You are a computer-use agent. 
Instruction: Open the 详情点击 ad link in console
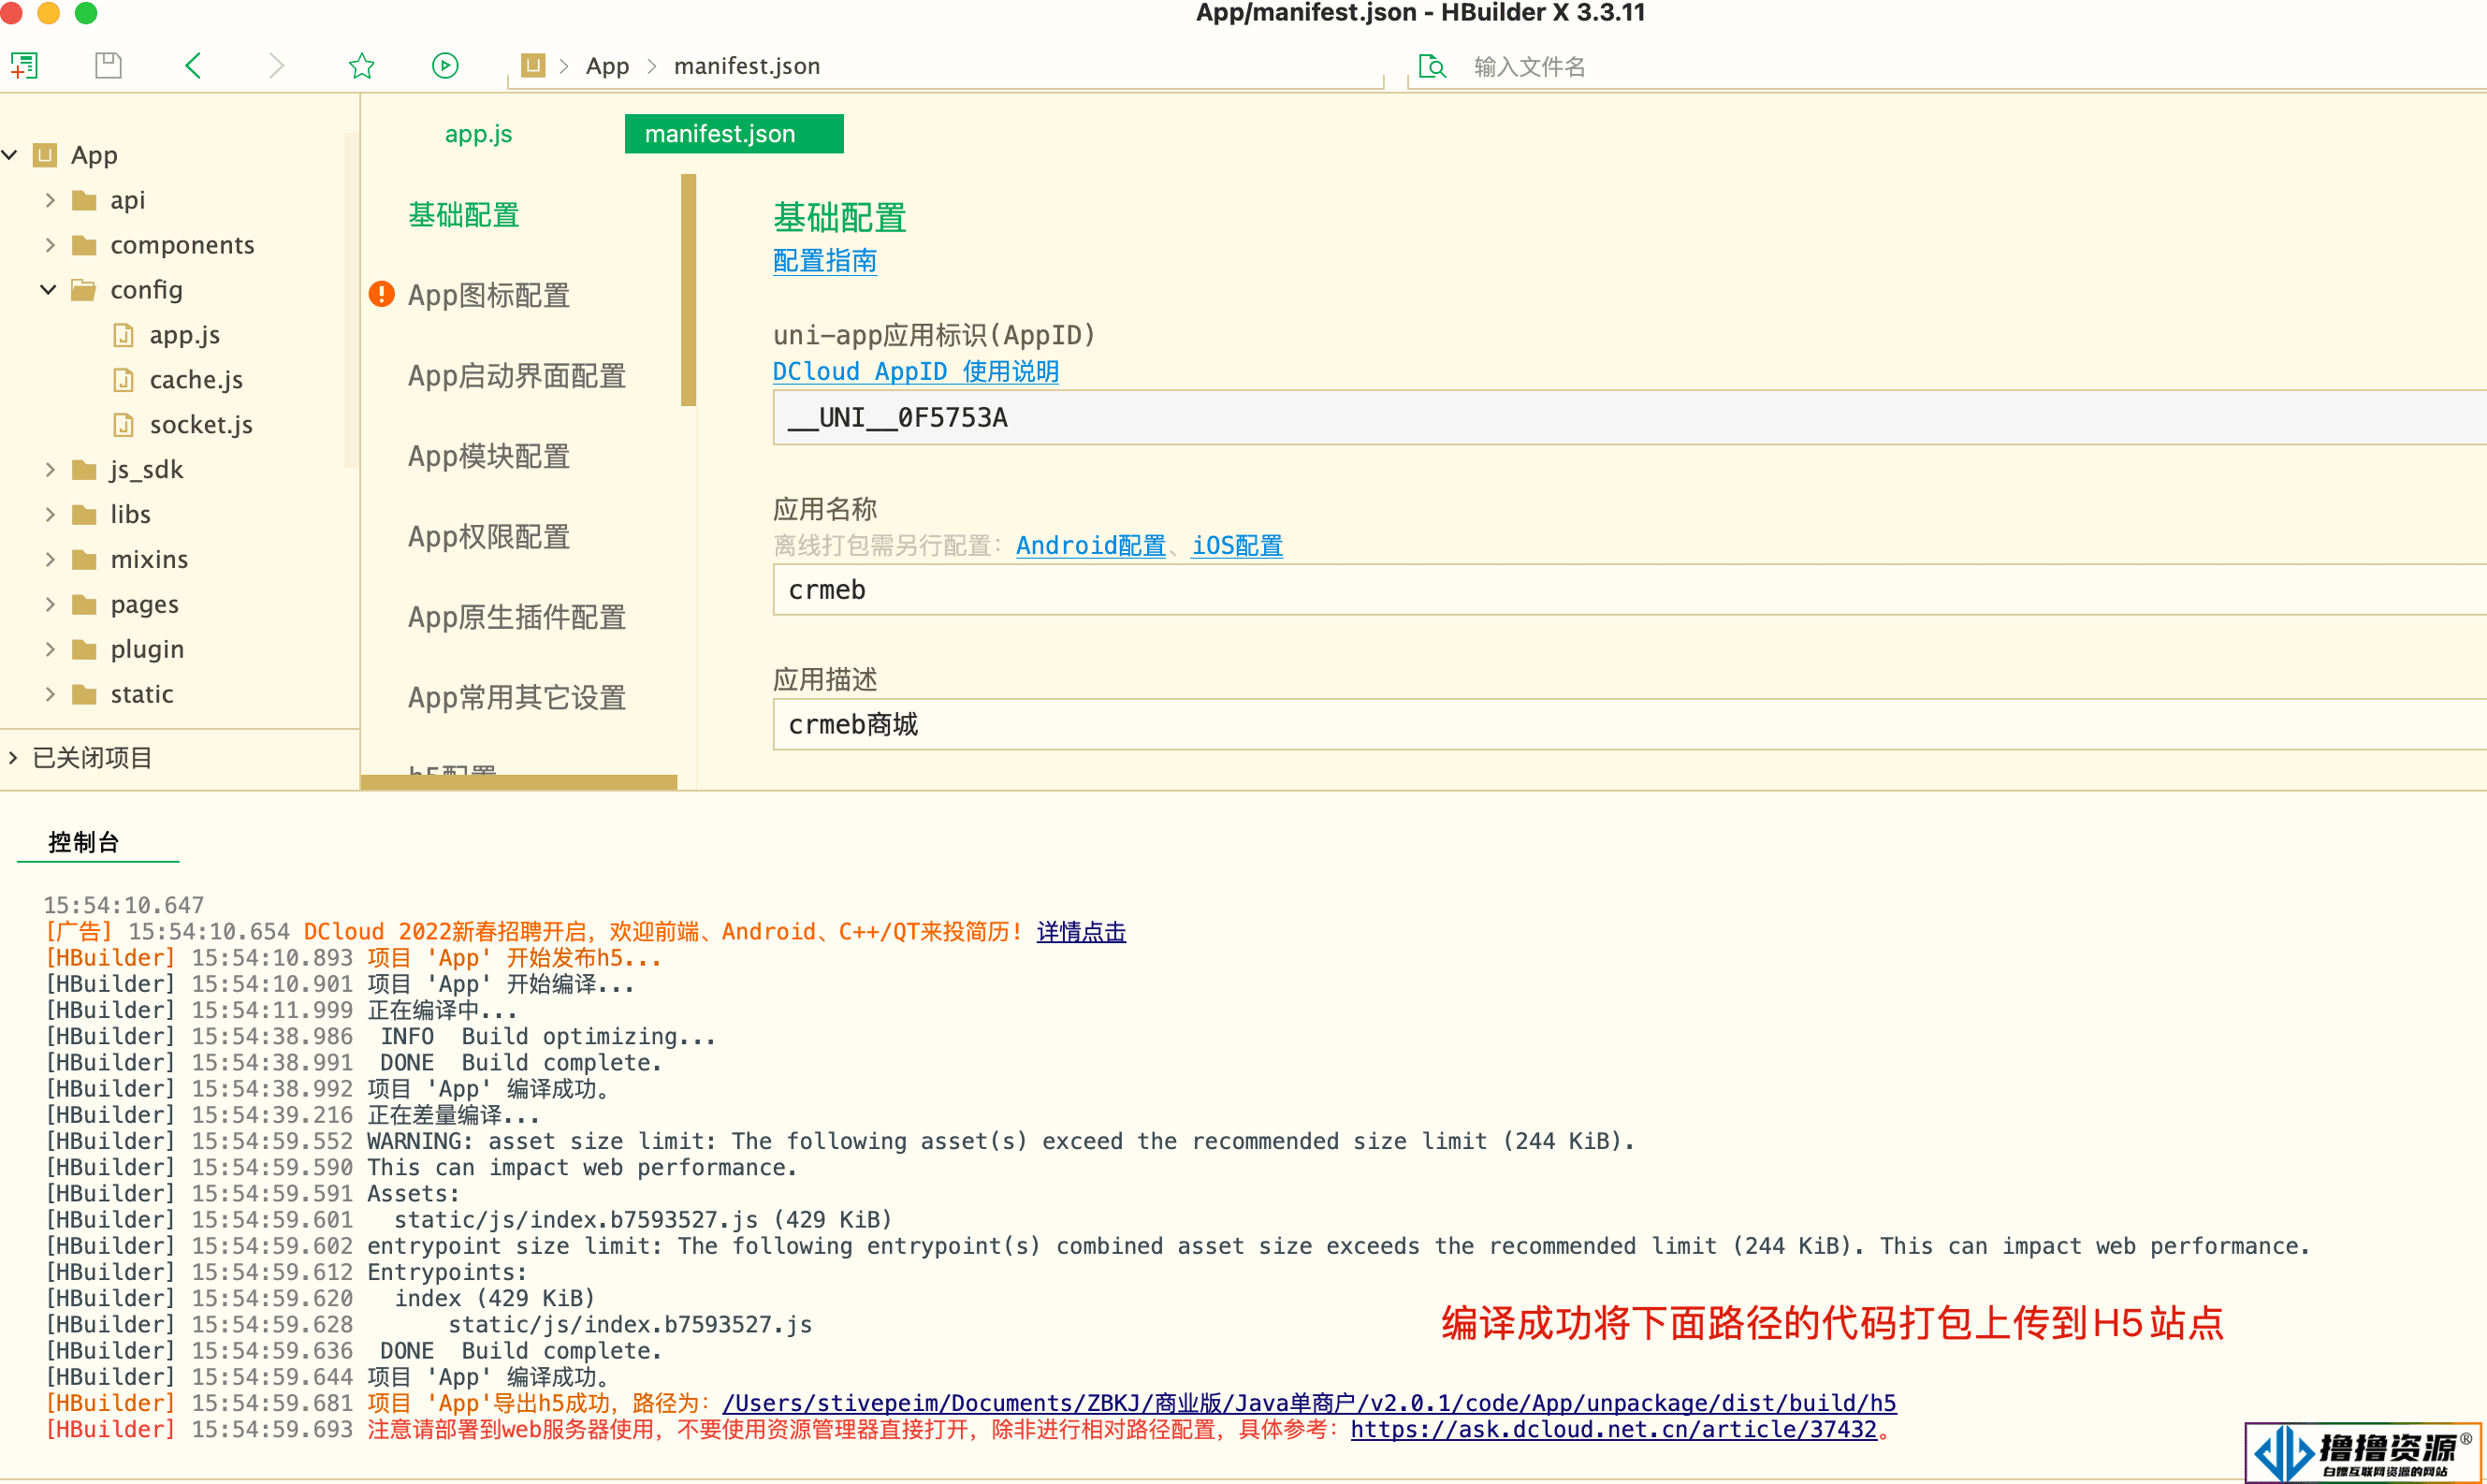(1081, 932)
